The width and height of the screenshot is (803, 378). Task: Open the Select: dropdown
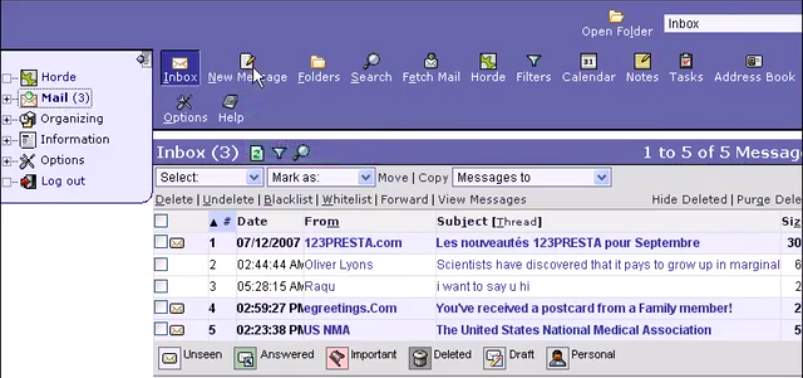pos(209,178)
